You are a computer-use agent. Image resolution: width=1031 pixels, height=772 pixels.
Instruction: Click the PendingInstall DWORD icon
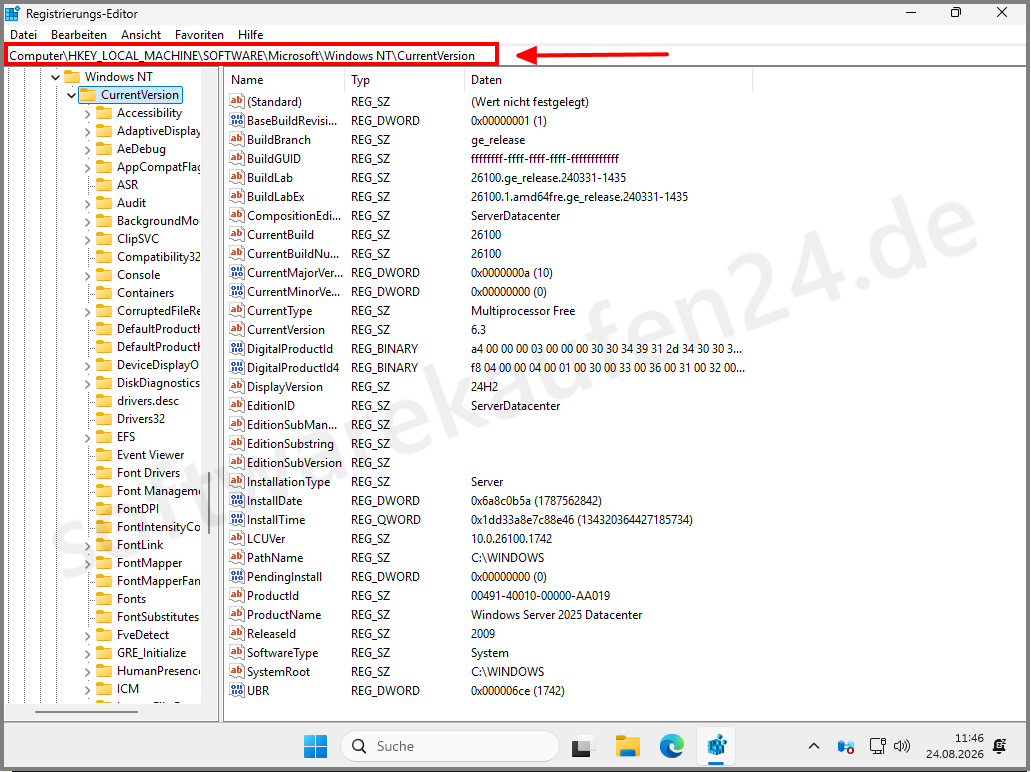tap(237, 577)
